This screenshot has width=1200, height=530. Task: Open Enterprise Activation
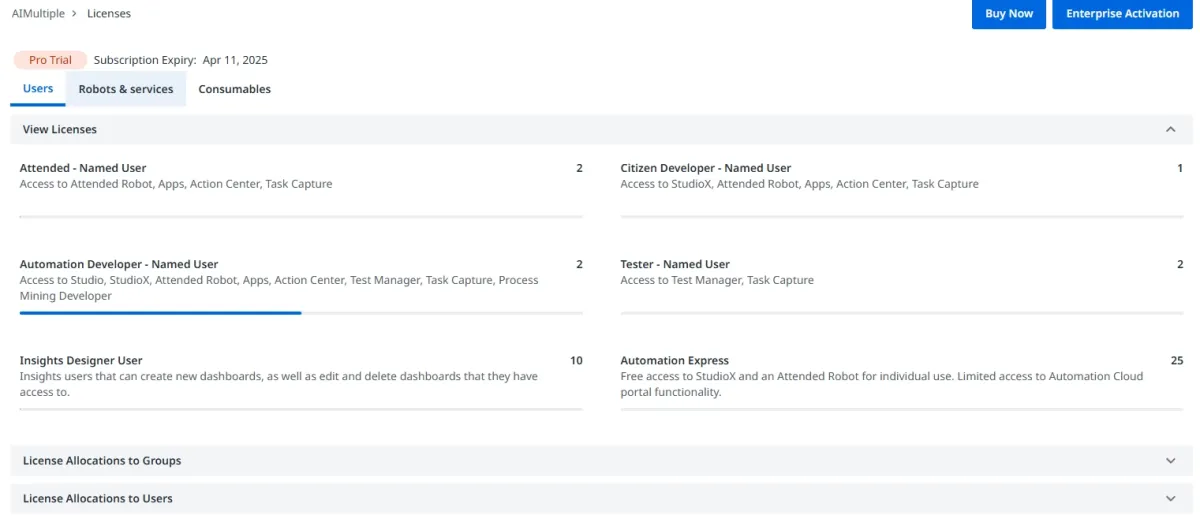1122,14
